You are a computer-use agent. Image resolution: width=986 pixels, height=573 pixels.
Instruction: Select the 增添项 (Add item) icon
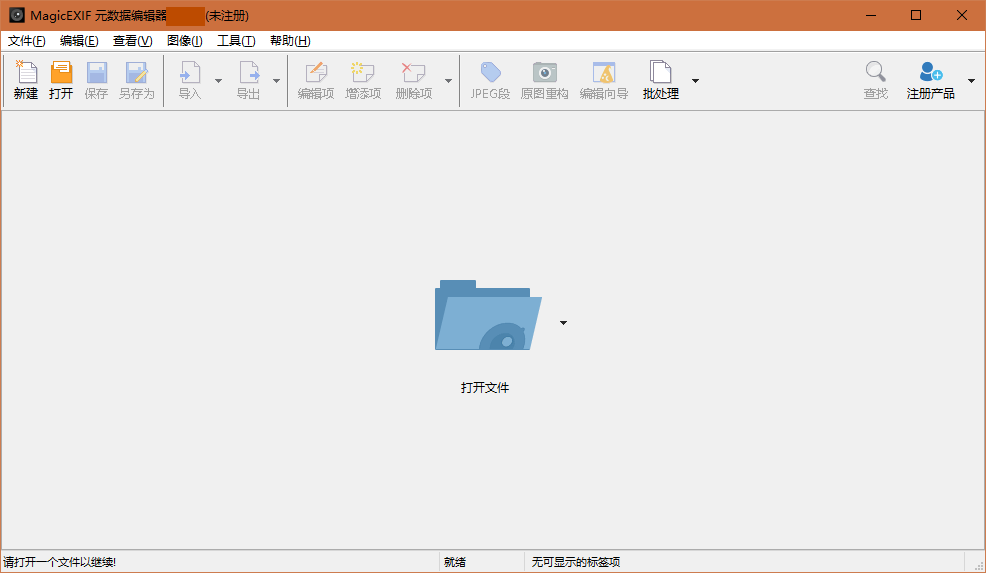363,72
